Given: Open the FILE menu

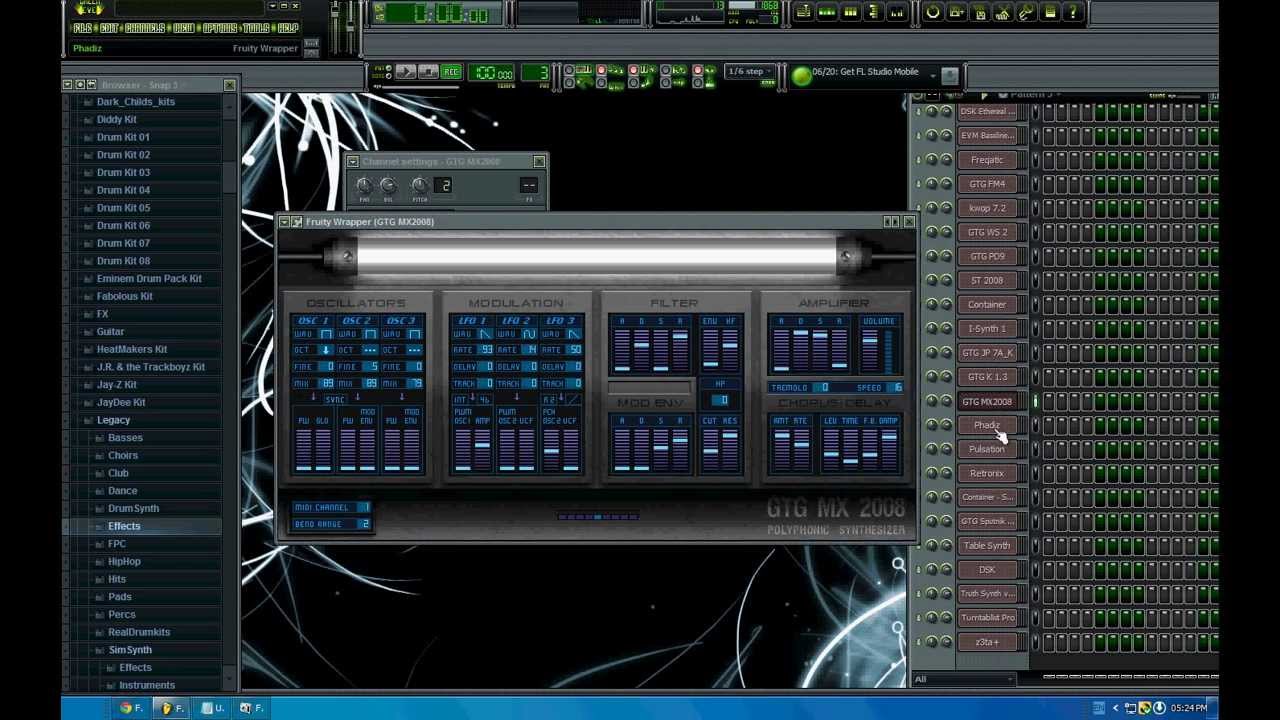Looking at the screenshot, I should click(83, 28).
